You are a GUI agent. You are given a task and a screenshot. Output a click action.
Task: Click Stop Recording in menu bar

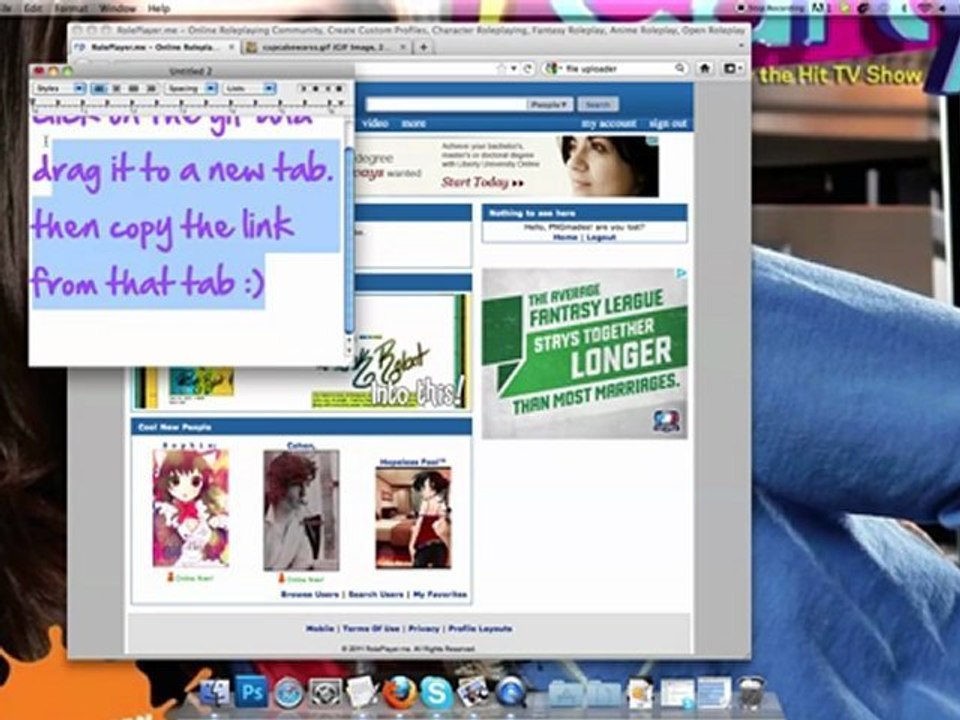772,8
